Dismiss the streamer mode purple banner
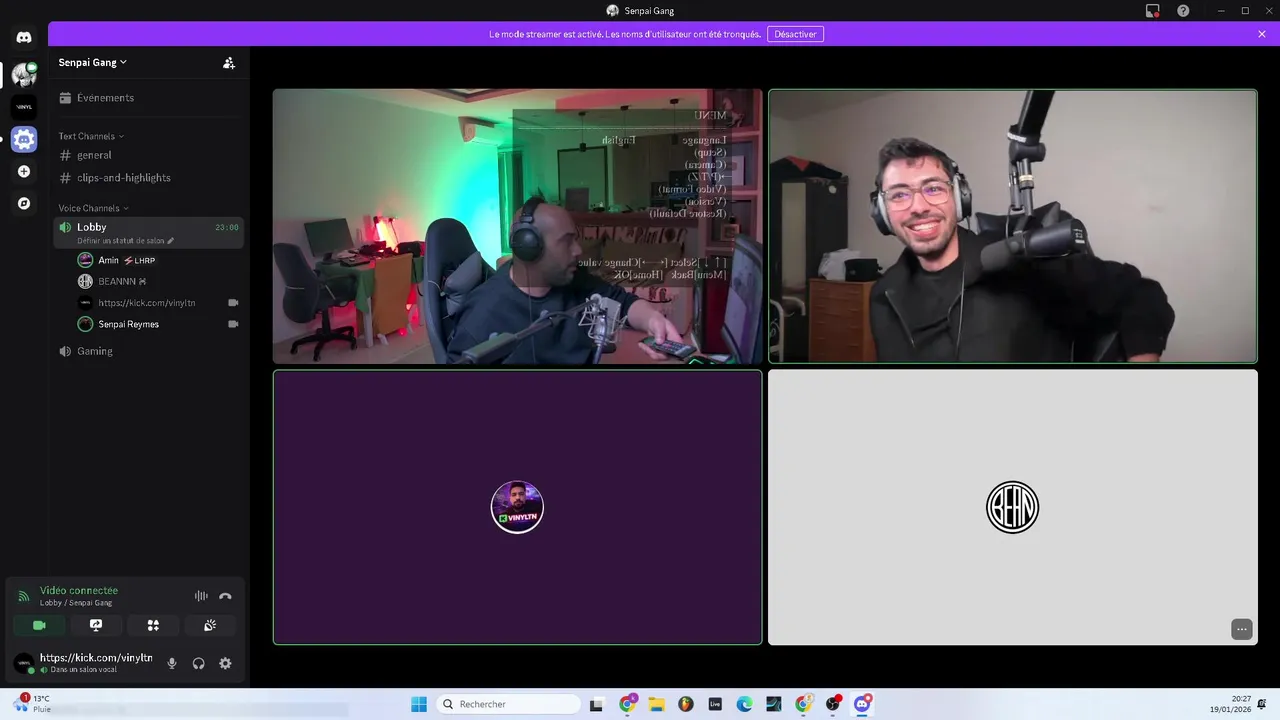 (1262, 34)
